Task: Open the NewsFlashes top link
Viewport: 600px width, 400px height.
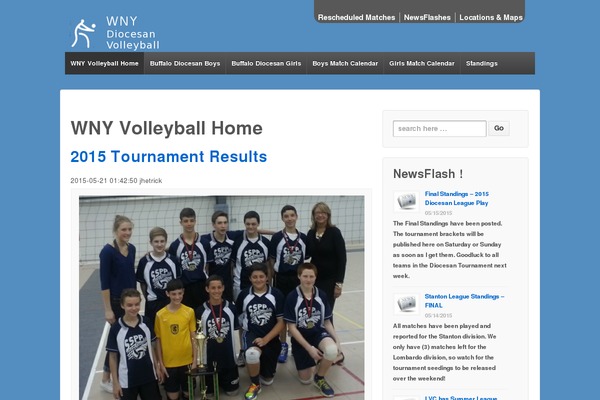Action: pos(427,18)
